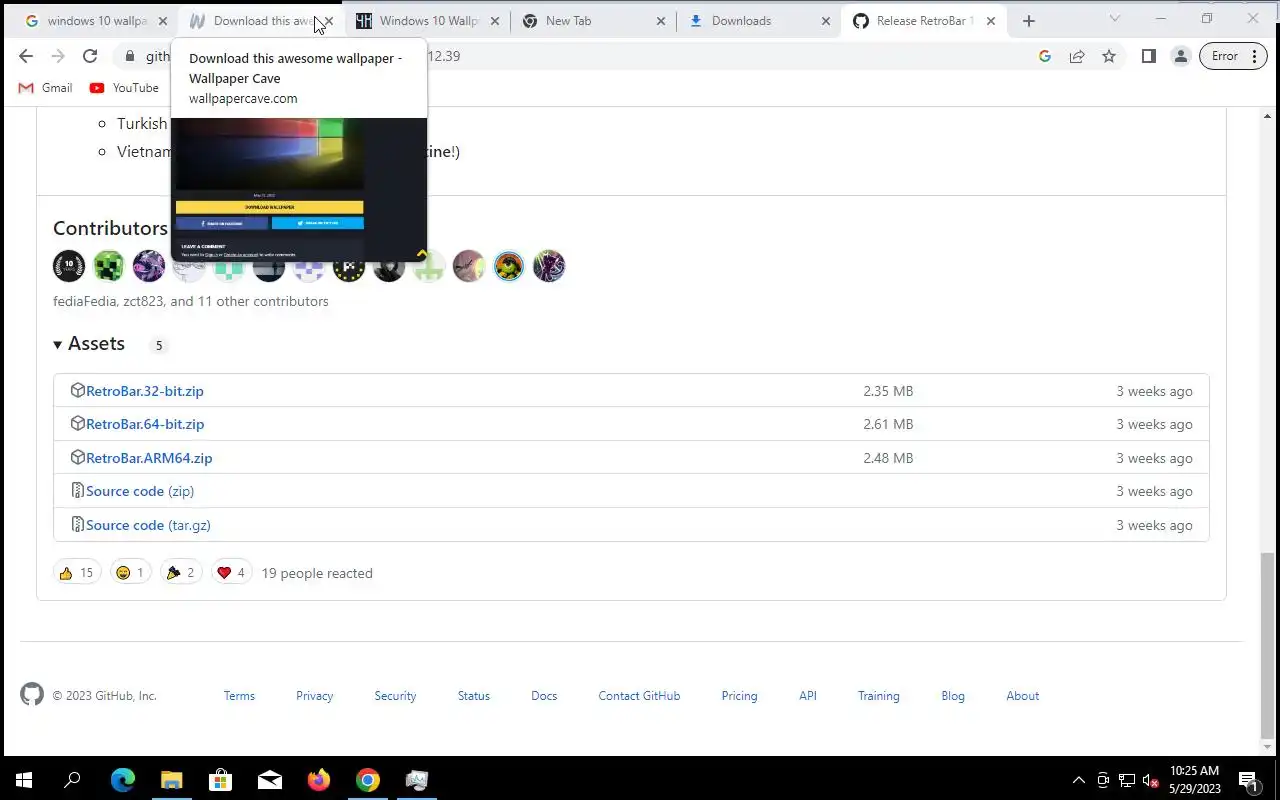Screen dimensions: 1280x800
Task: Click the Google icon in address bar
Action: pyautogui.click(x=1045, y=56)
